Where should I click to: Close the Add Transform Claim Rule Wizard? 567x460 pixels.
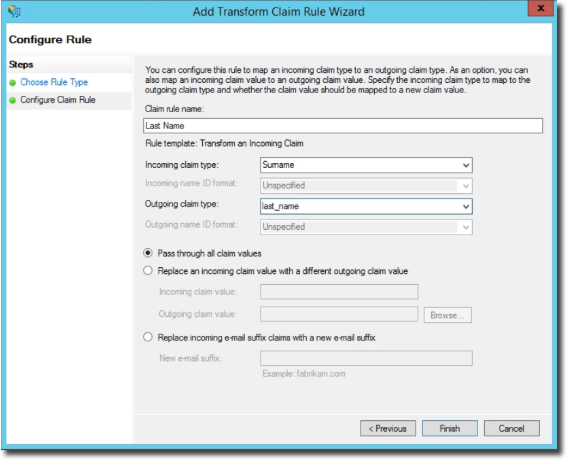(541, 8)
